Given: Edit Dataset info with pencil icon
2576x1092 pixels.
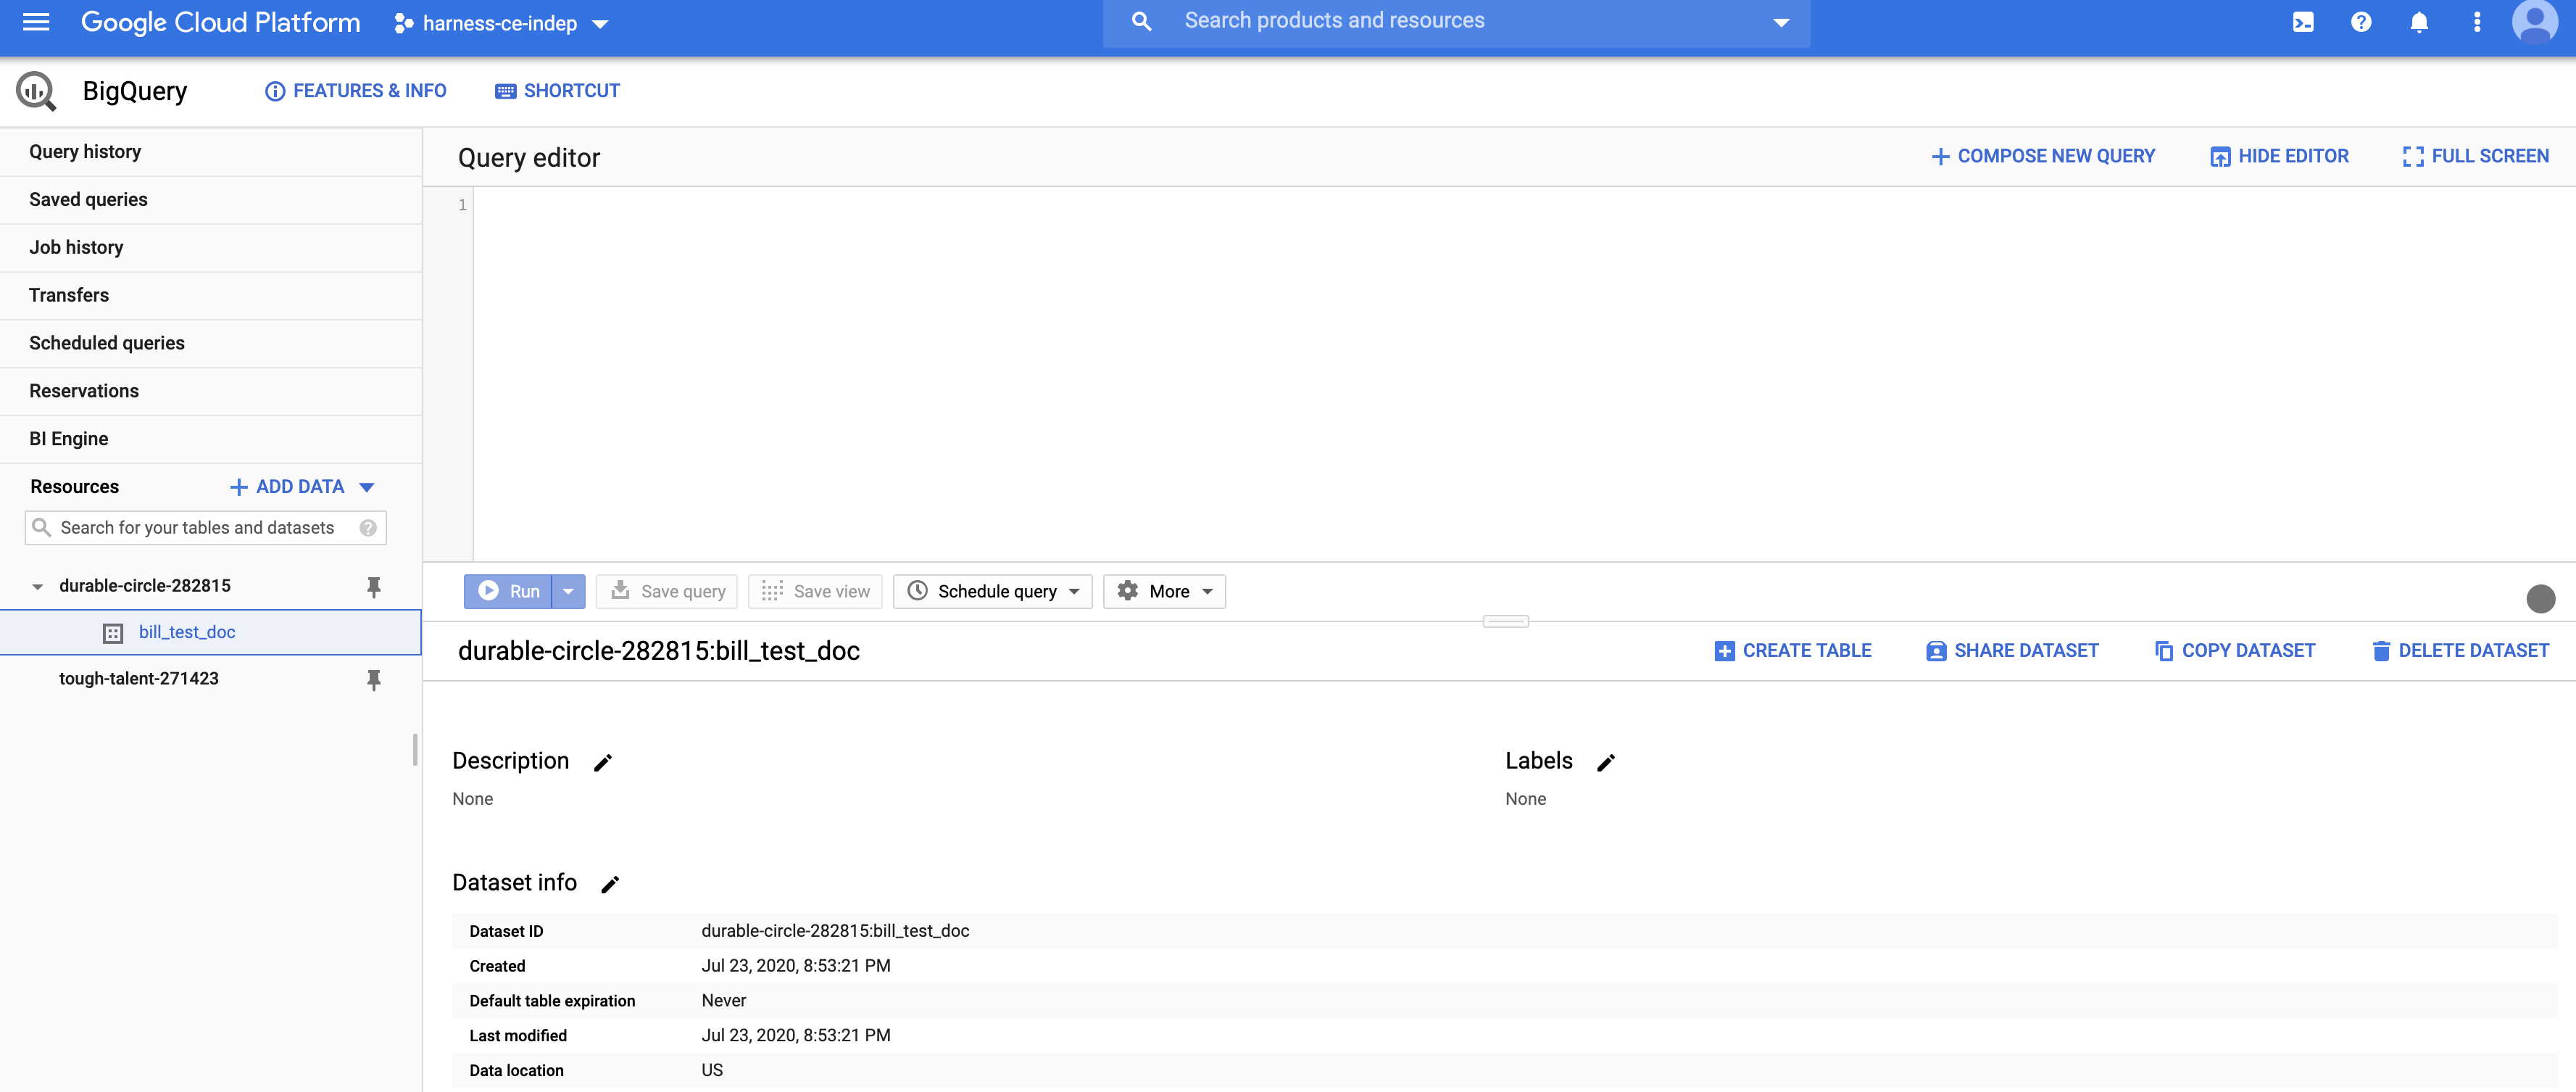Looking at the screenshot, I should [610, 884].
